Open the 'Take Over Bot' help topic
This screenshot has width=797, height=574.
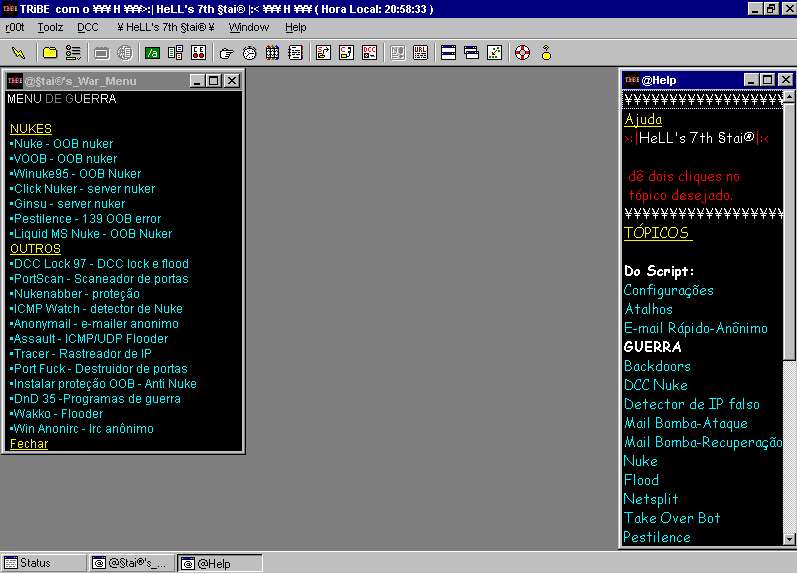pos(672,518)
